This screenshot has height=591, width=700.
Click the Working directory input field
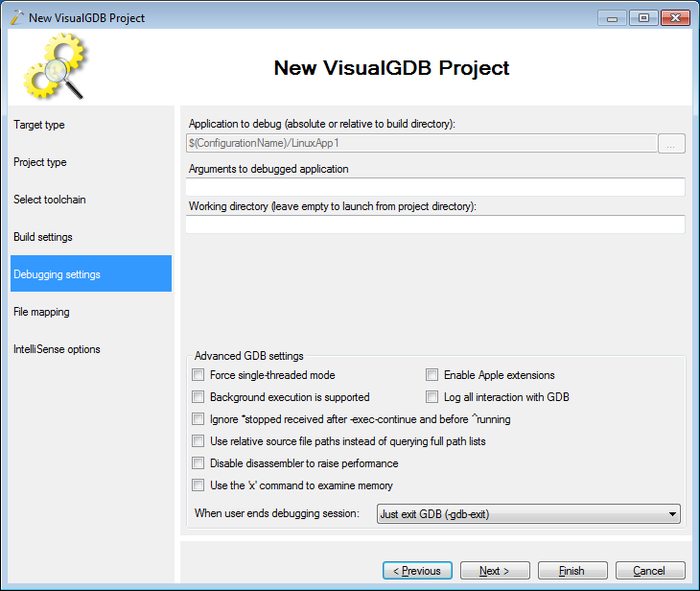tap(435, 225)
